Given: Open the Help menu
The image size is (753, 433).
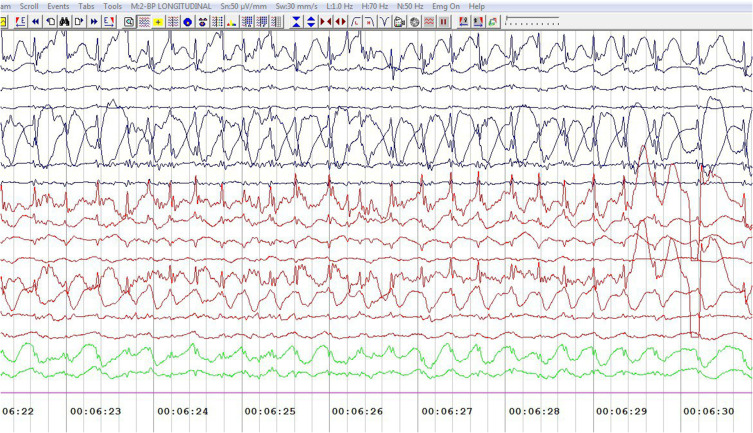Looking at the screenshot, I should (476, 6).
